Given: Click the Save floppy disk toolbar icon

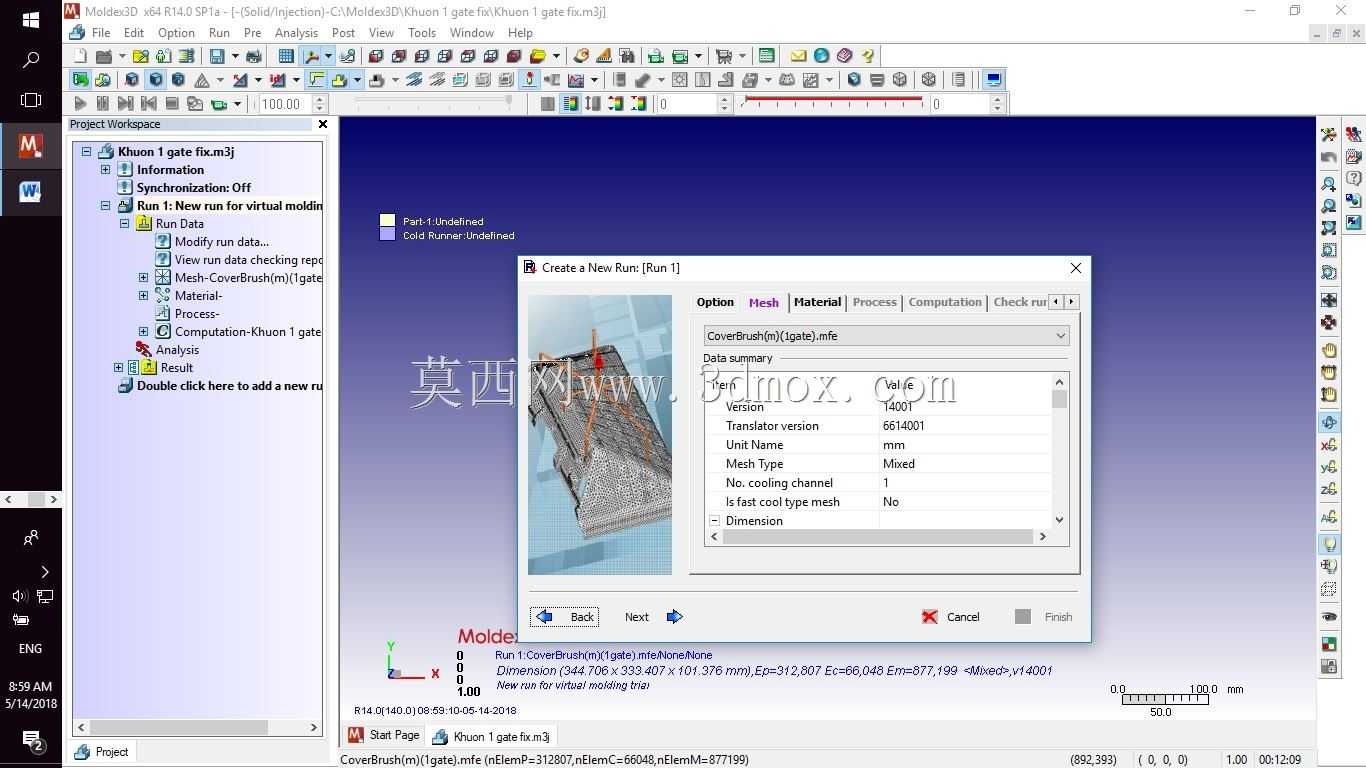Looking at the screenshot, I should [x=217, y=56].
